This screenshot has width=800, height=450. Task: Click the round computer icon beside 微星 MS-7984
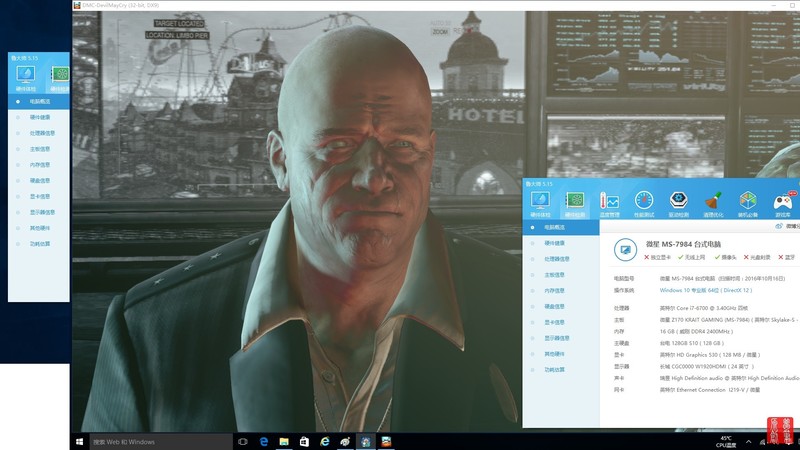tap(625, 250)
